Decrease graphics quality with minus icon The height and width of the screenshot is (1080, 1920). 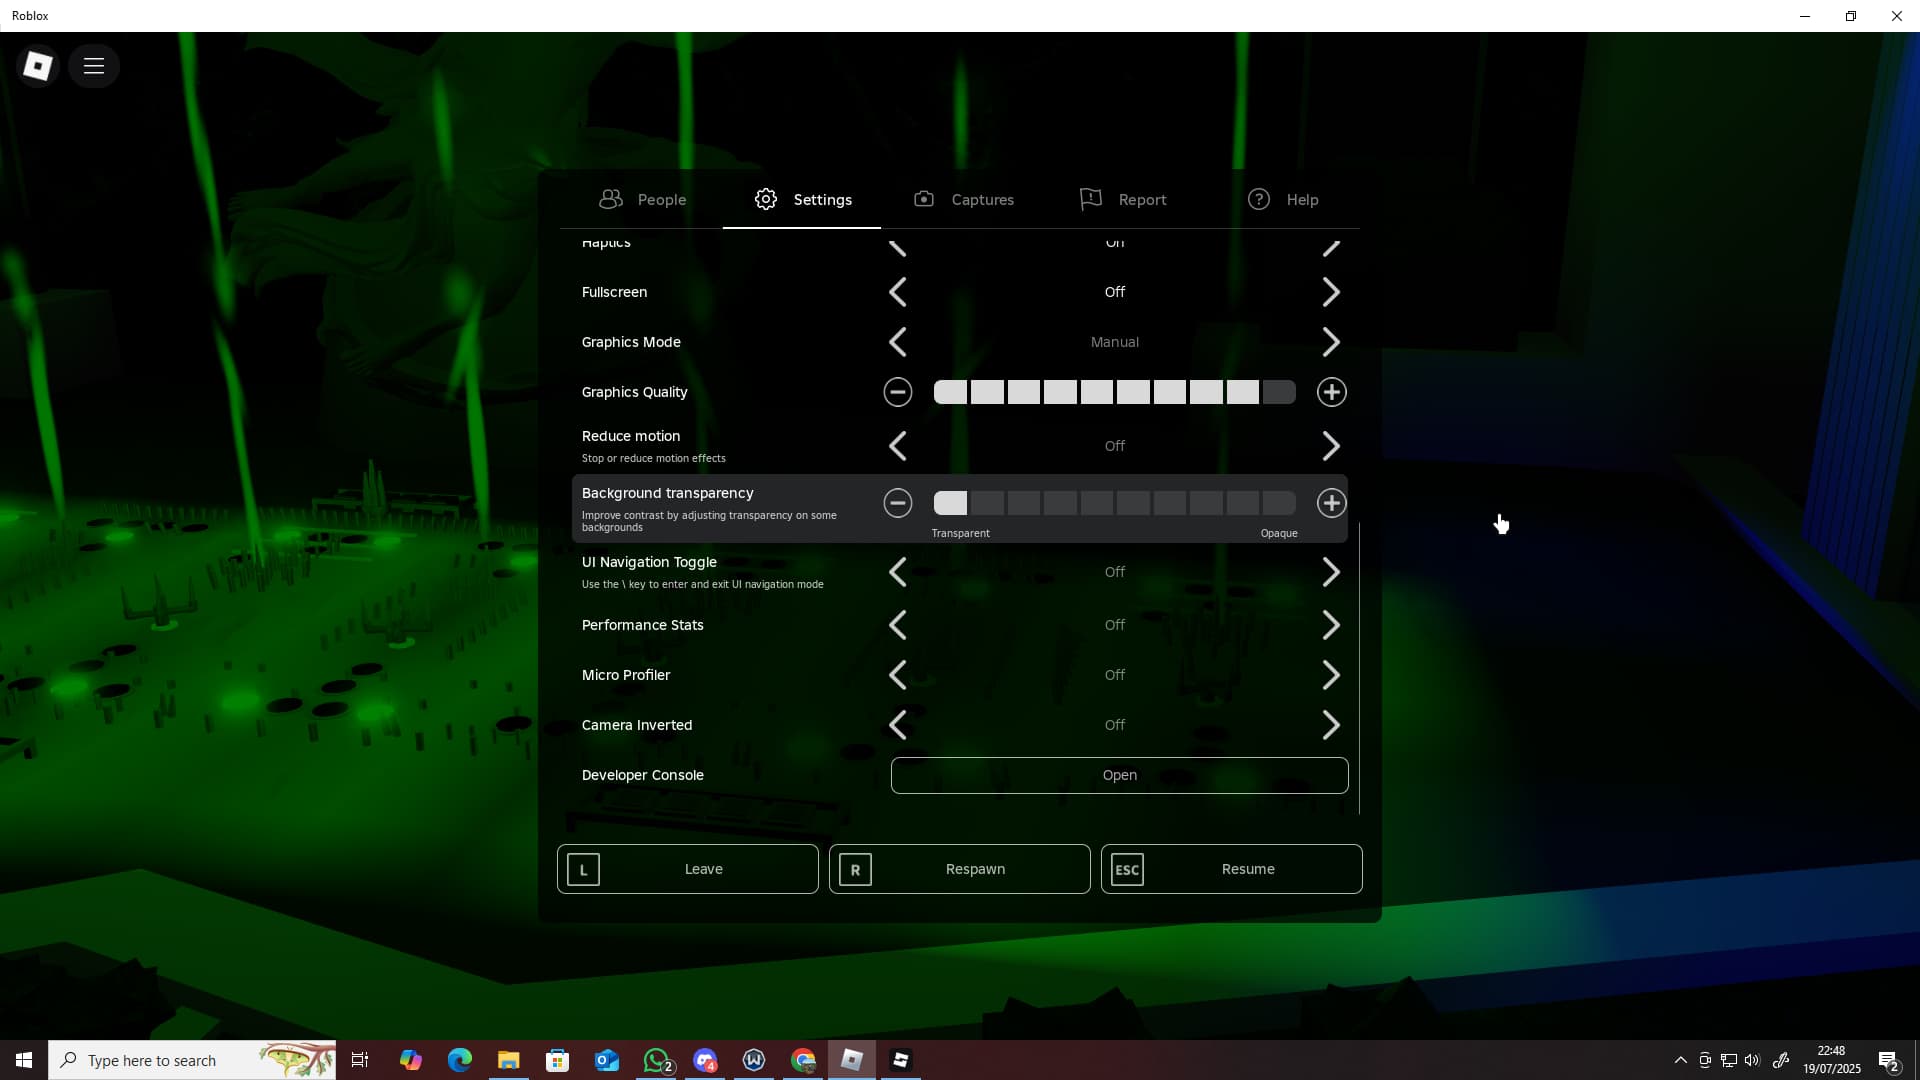point(897,392)
